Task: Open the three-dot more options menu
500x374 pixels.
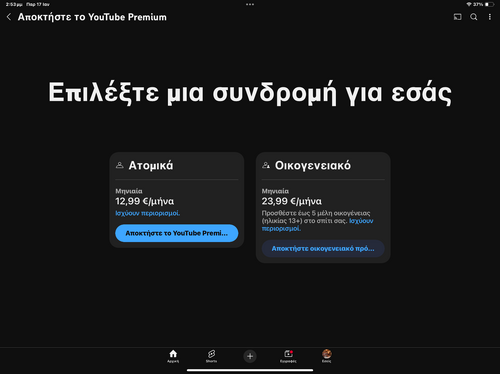Action: point(490,17)
